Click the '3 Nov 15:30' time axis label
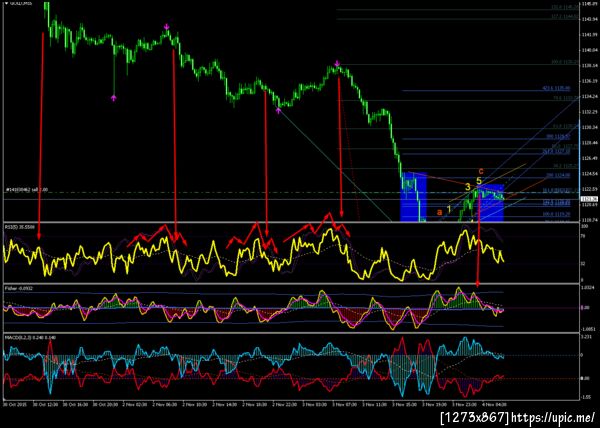This screenshot has width=600, height=428. (x=406, y=404)
